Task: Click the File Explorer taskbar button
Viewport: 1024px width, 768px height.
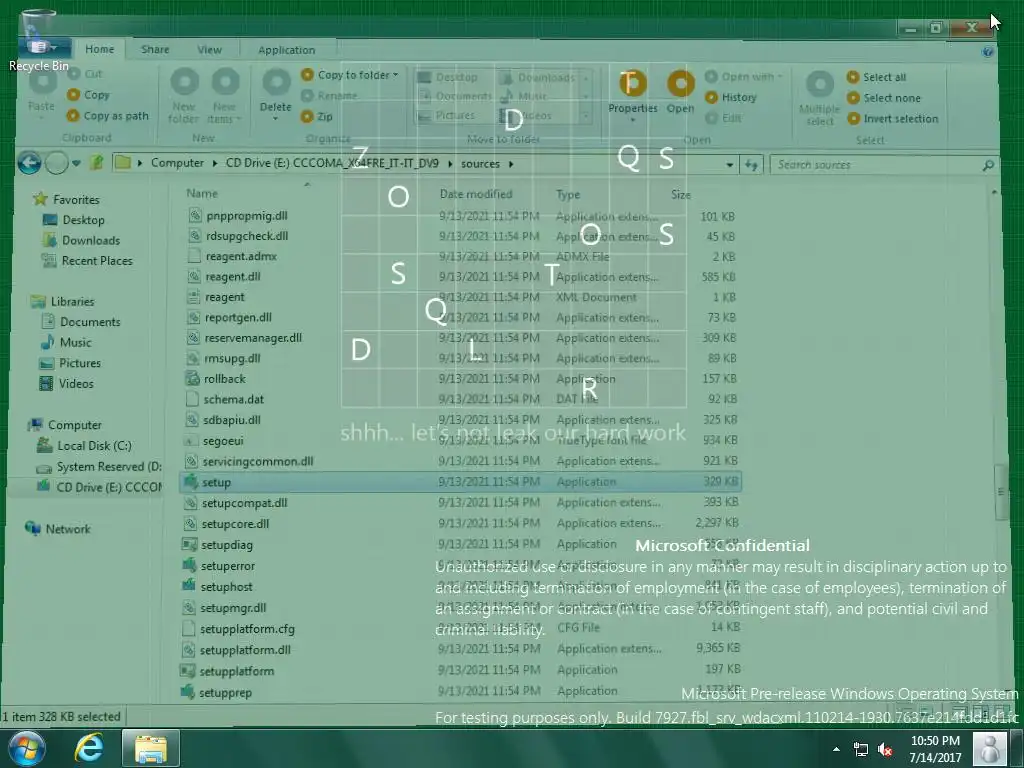Action: (x=151, y=748)
